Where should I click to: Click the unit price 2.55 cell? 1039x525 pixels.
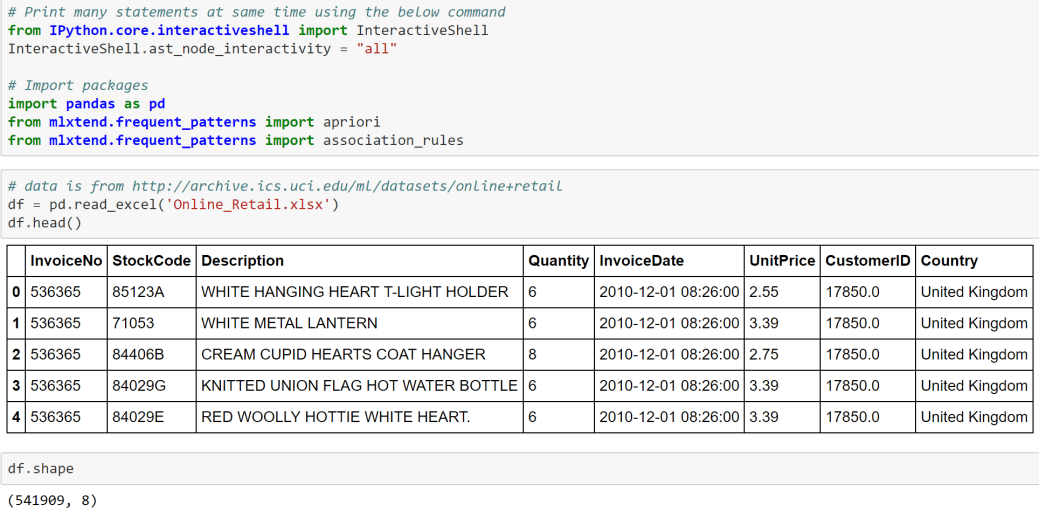coord(782,292)
